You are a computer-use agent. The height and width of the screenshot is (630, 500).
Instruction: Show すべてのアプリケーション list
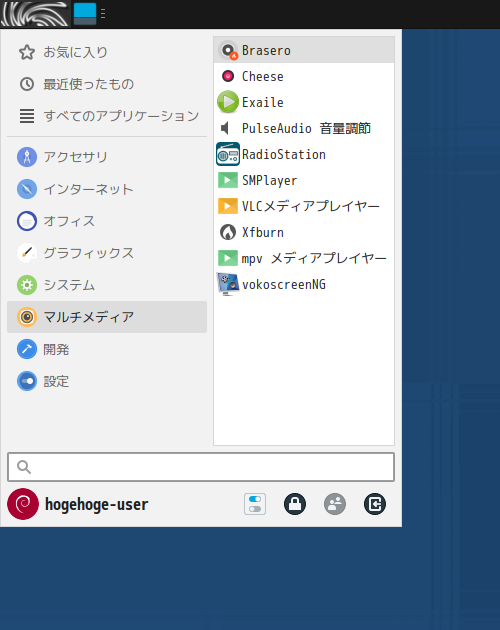(107, 116)
